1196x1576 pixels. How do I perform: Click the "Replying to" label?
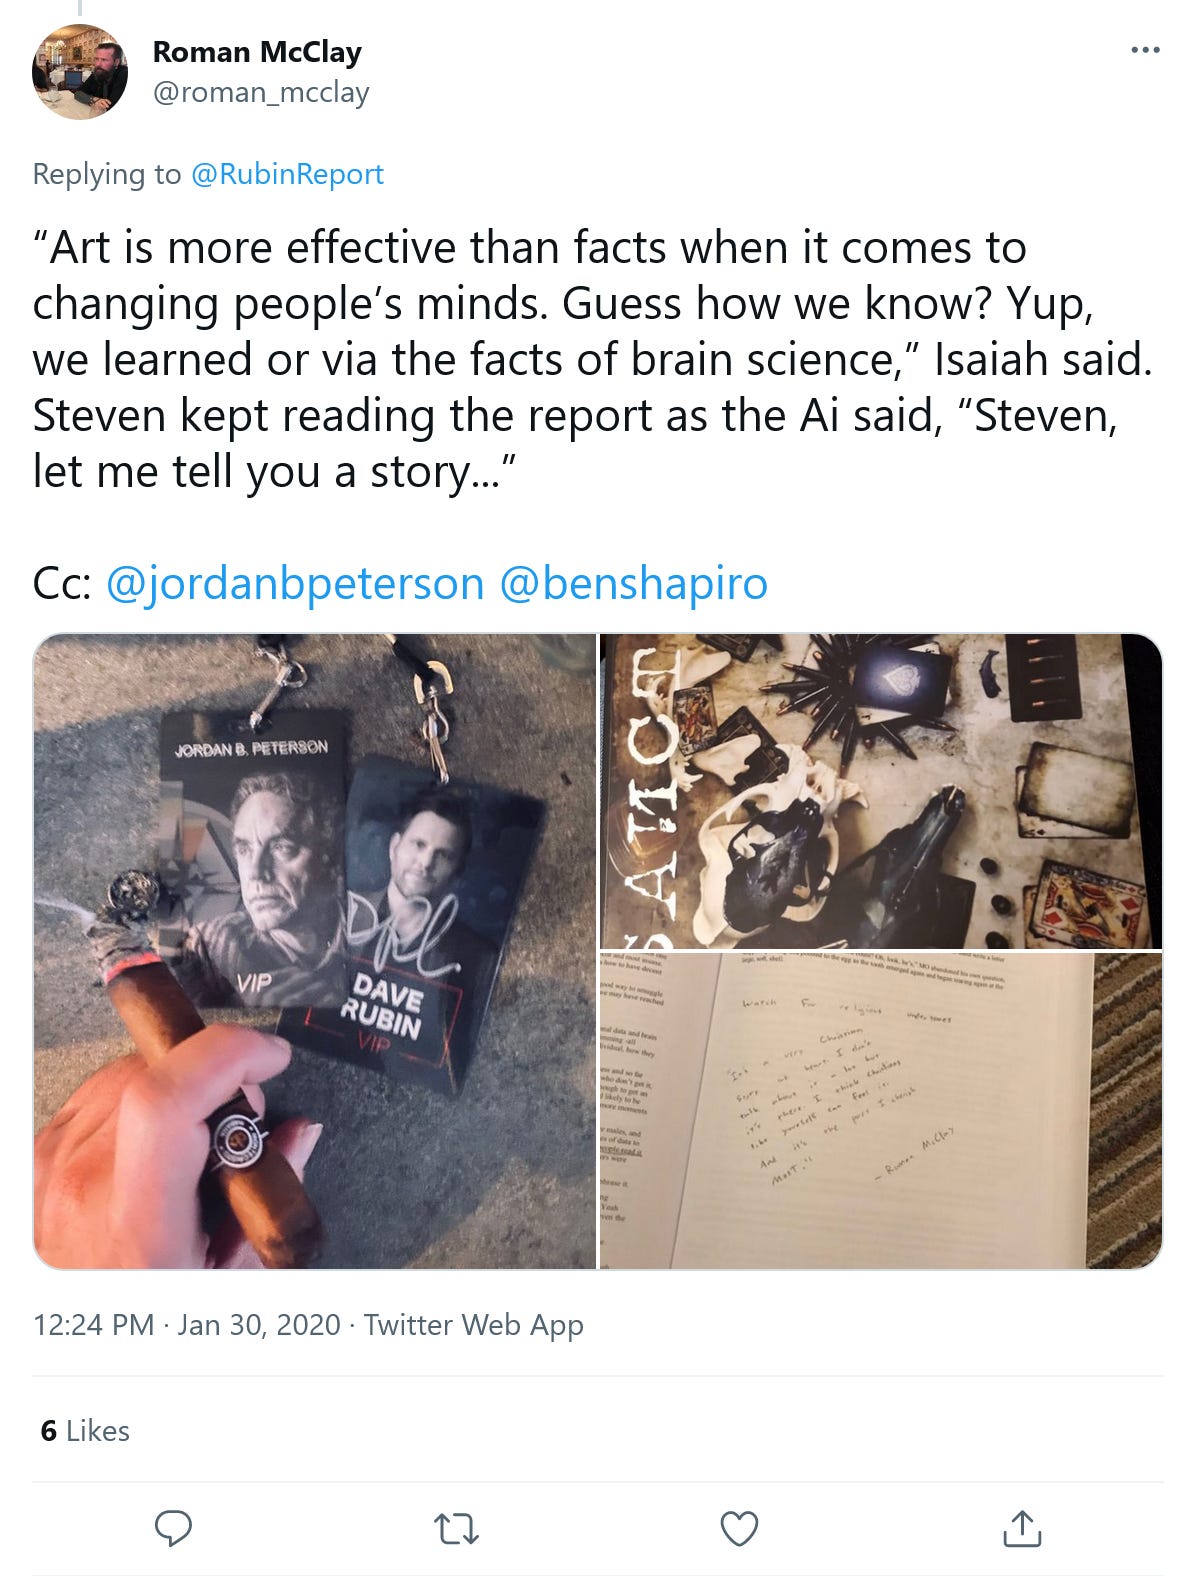coord(106,174)
